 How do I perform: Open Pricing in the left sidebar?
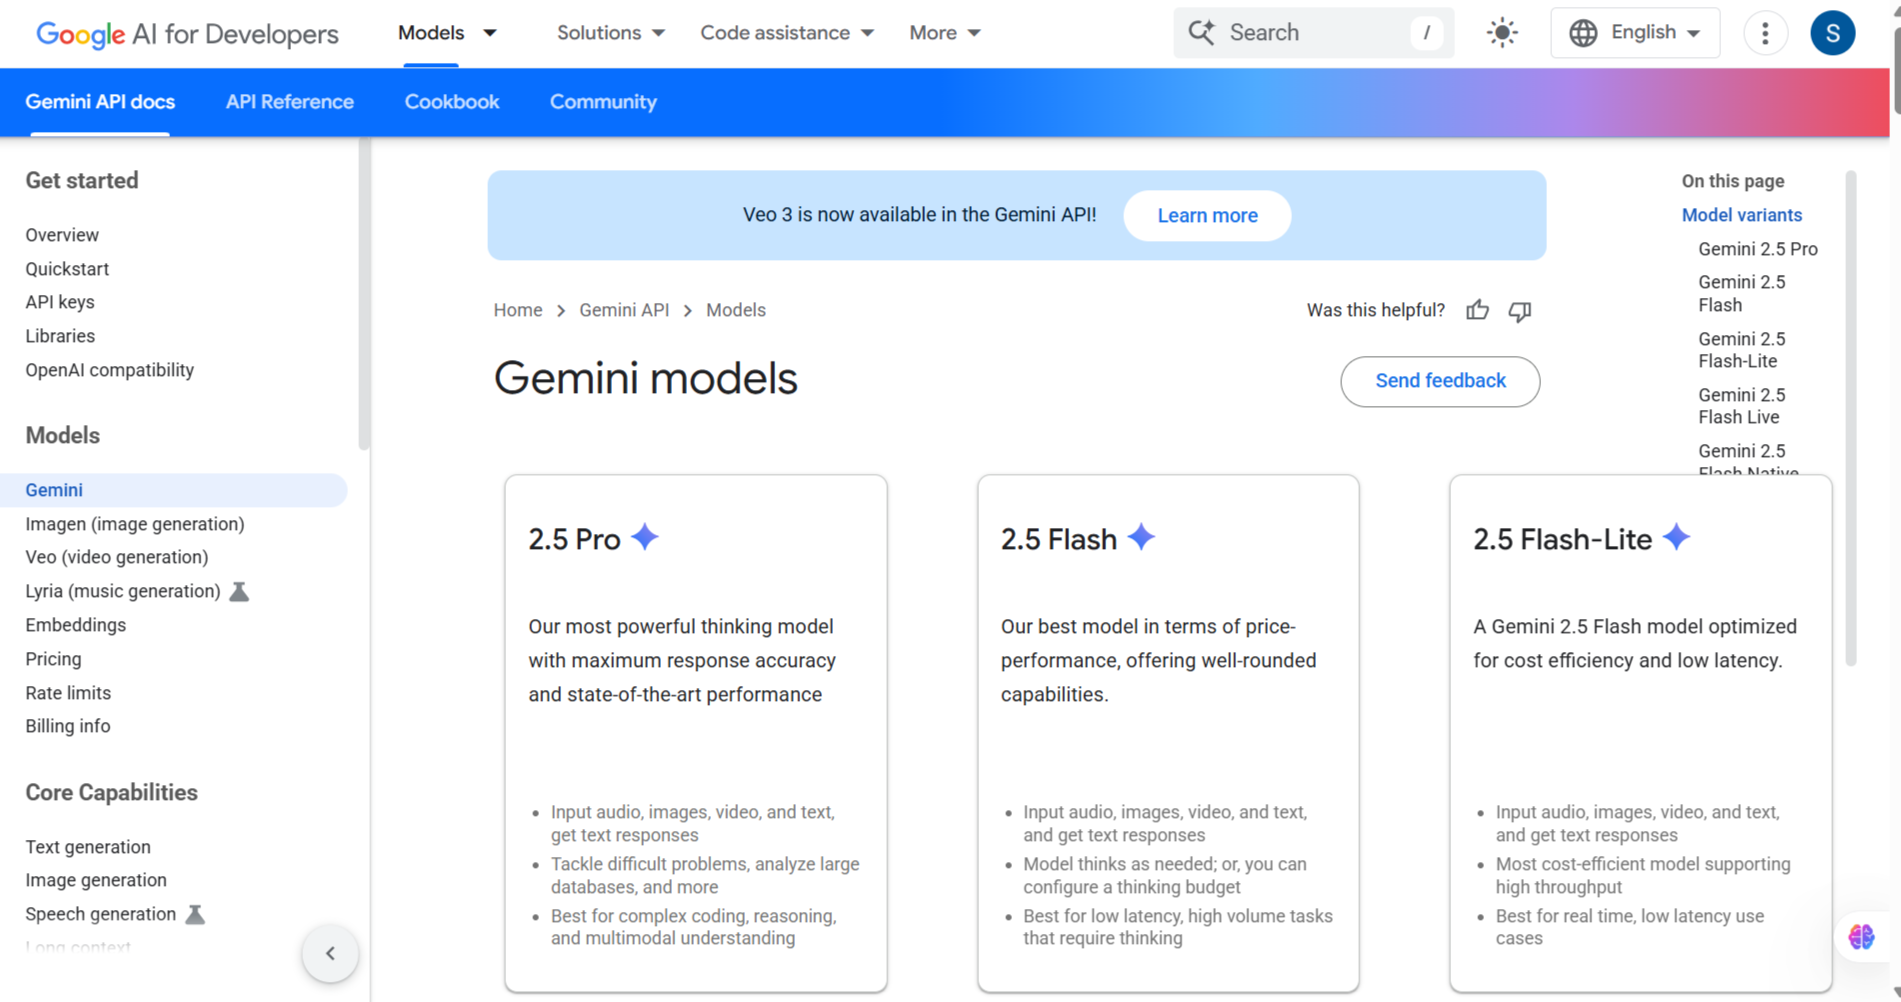(x=53, y=659)
